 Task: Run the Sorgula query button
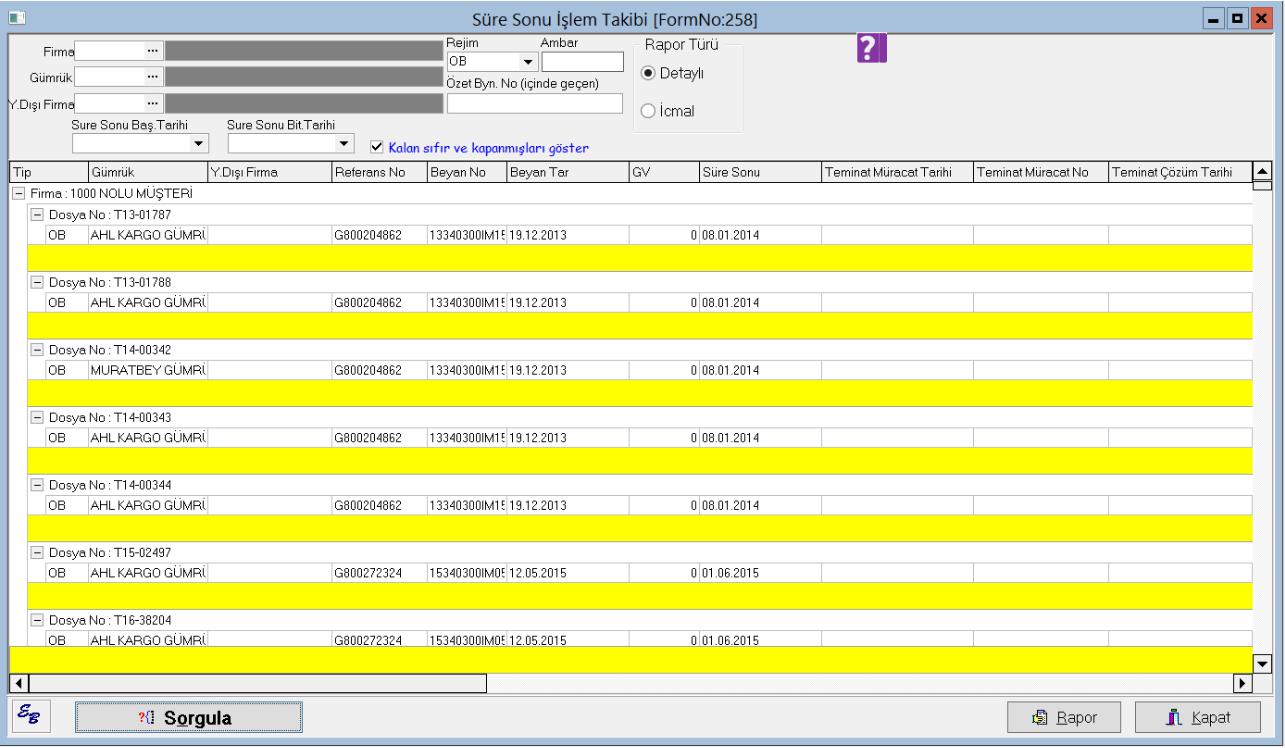[189, 718]
